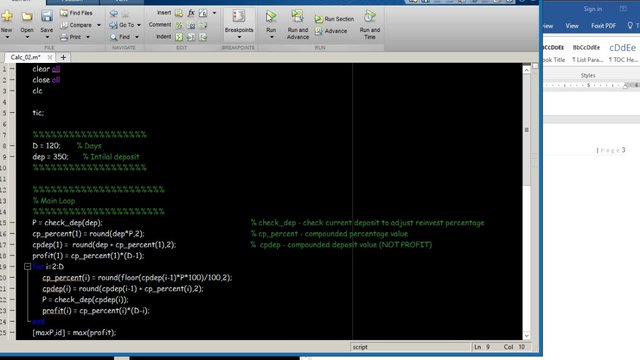Click the Uncomment icon in the Comment row
This screenshot has height=360, width=640.
191,25
